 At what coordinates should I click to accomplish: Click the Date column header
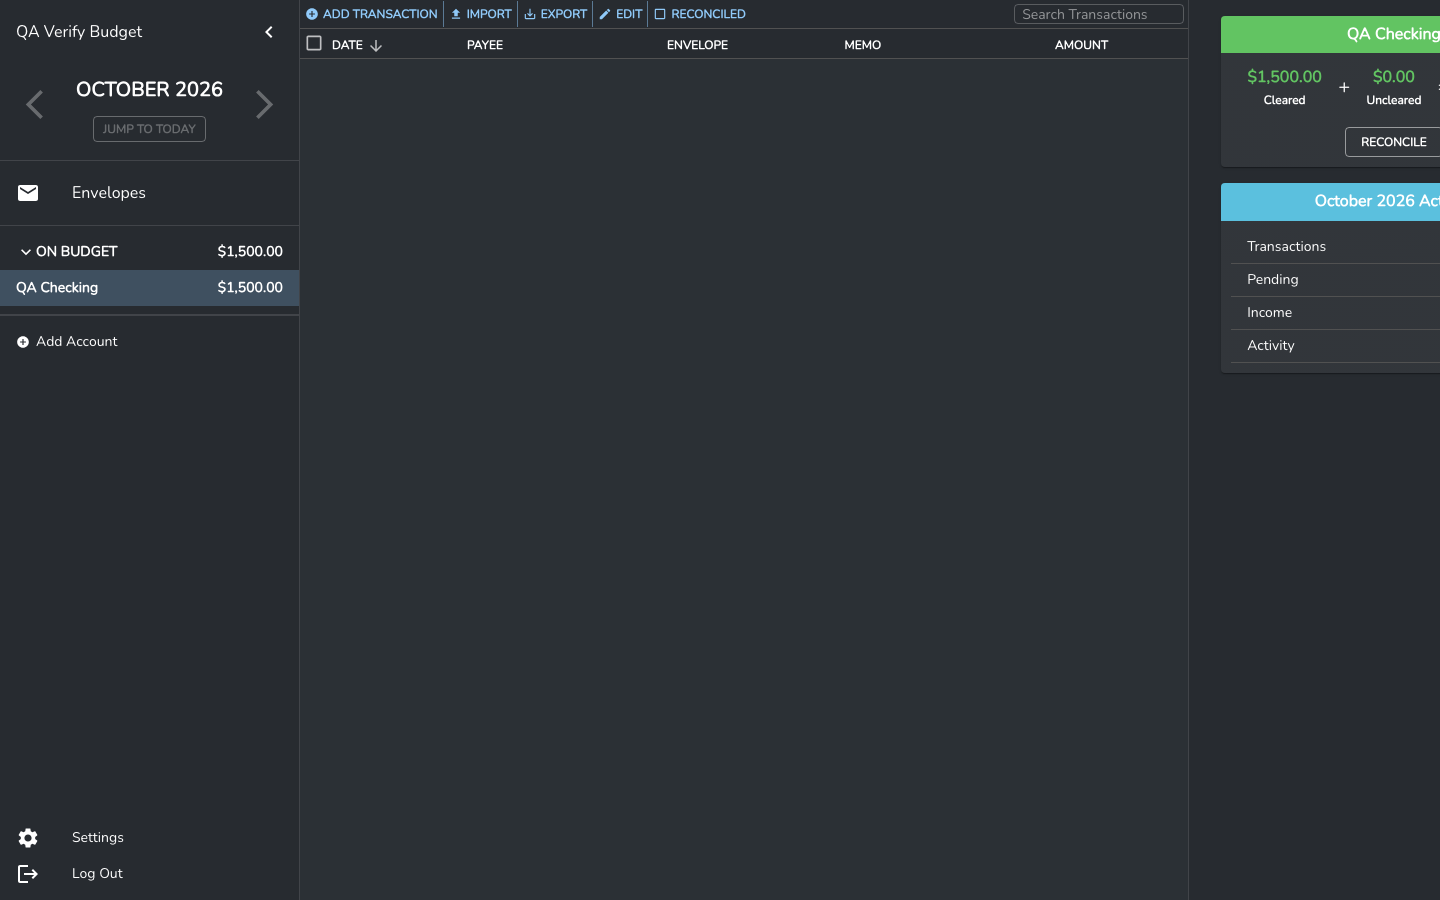[347, 45]
